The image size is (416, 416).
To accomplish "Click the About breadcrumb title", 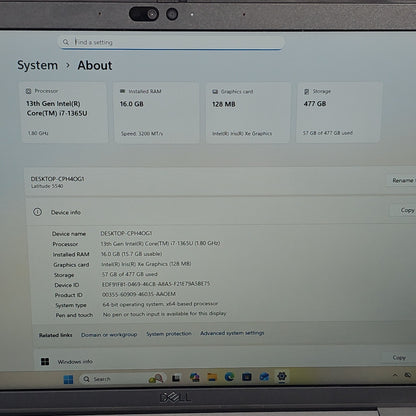I will coord(95,65).
